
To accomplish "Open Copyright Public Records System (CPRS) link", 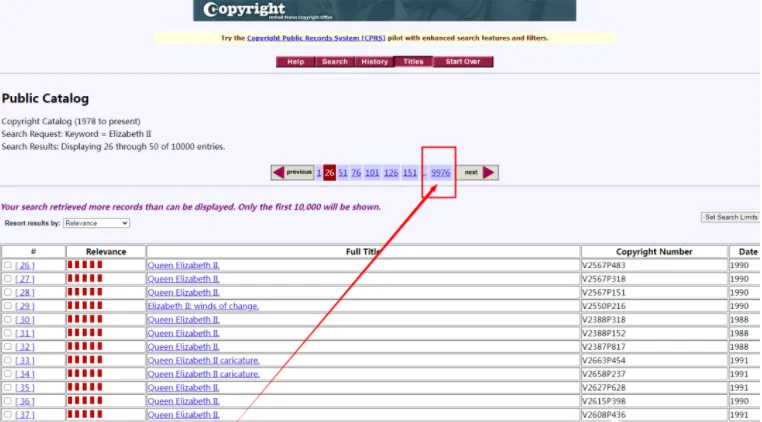I will click(316, 38).
